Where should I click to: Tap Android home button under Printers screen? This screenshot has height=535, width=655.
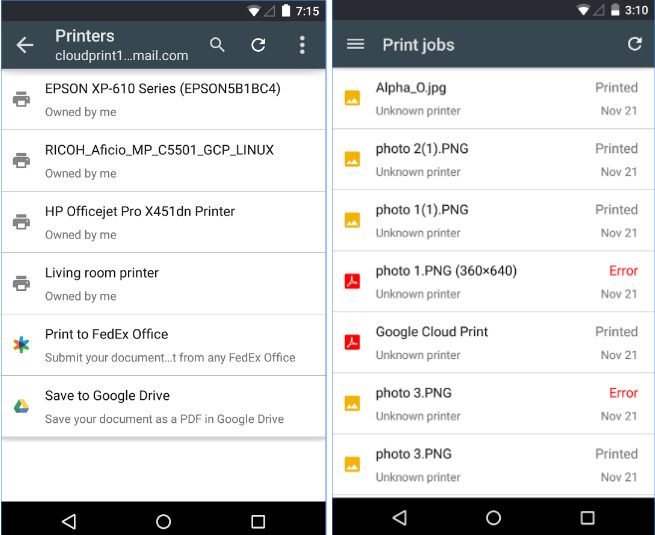[163, 521]
